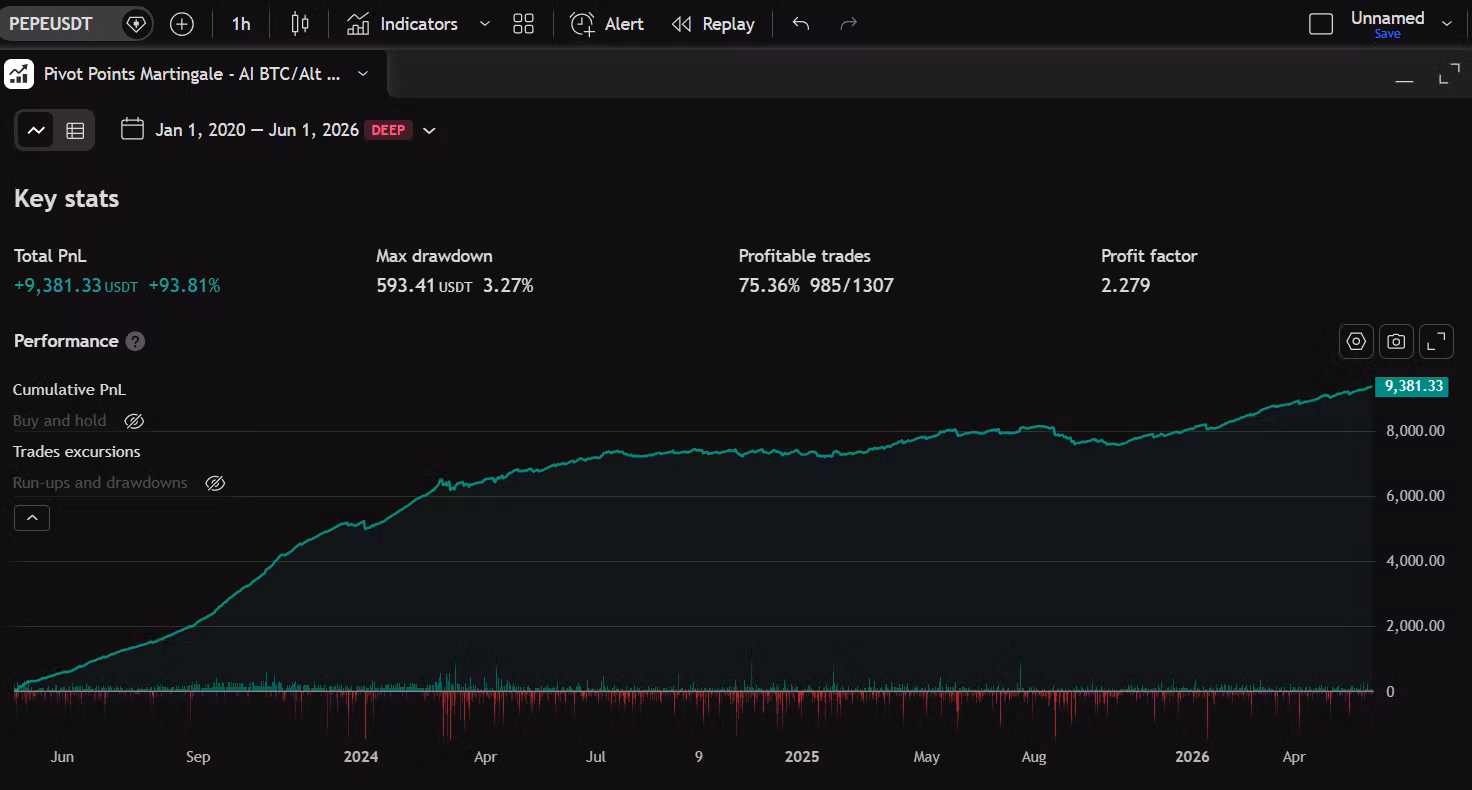Screen dimensions: 1472x790
Task: Expand the performance chart to fullscreen
Action: click(1436, 341)
